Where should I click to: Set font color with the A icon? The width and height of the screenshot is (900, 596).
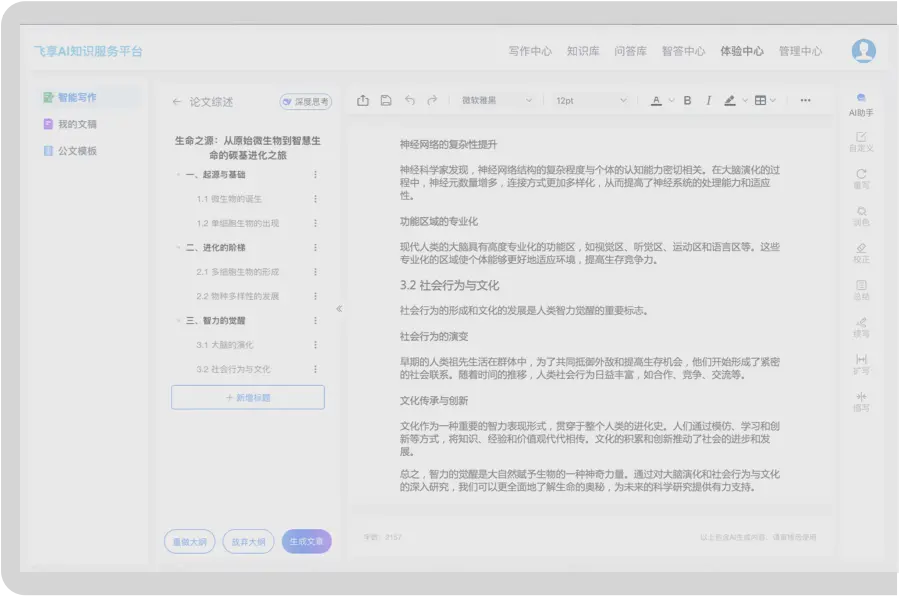(x=656, y=100)
